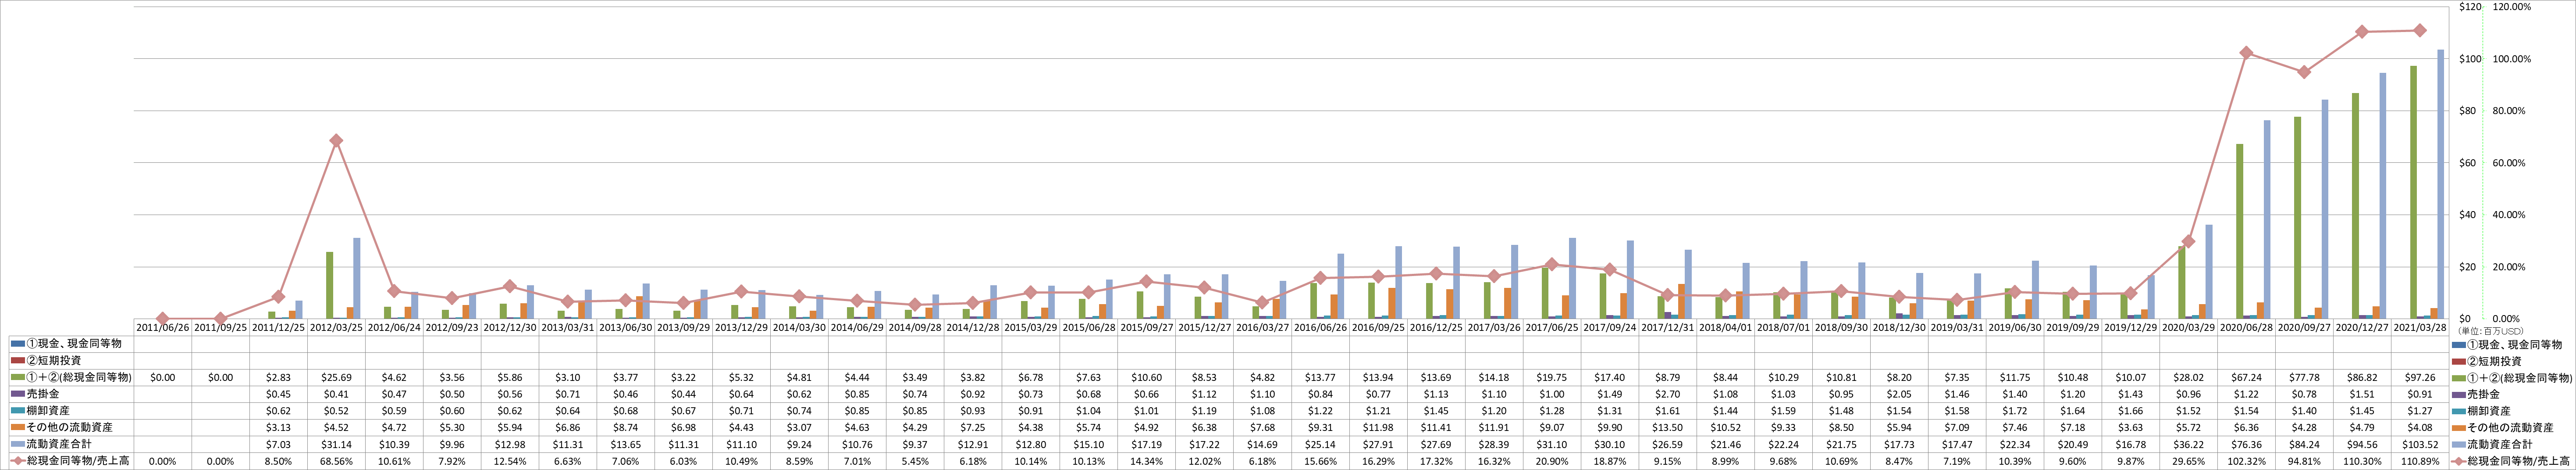This screenshot has height=470, width=2576.
Task: Select the 2020/03/29 date column header
Action: [2188, 328]
